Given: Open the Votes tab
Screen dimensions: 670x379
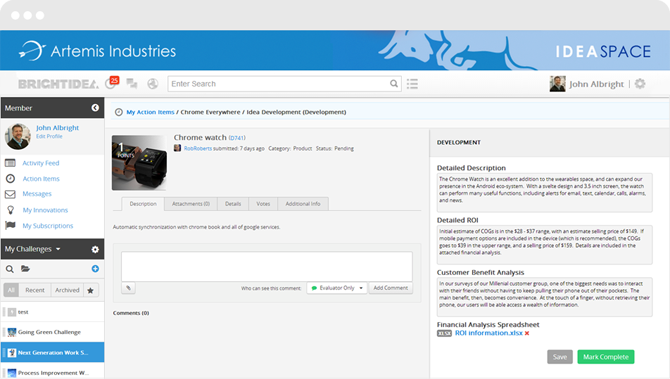Looking at the screenshot, I should pyautogui.click(x=263, y=204).
